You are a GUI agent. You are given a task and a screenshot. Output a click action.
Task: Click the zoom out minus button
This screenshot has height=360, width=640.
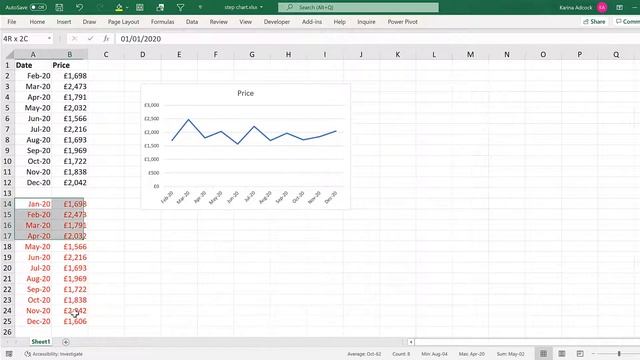tap(594, 353)
